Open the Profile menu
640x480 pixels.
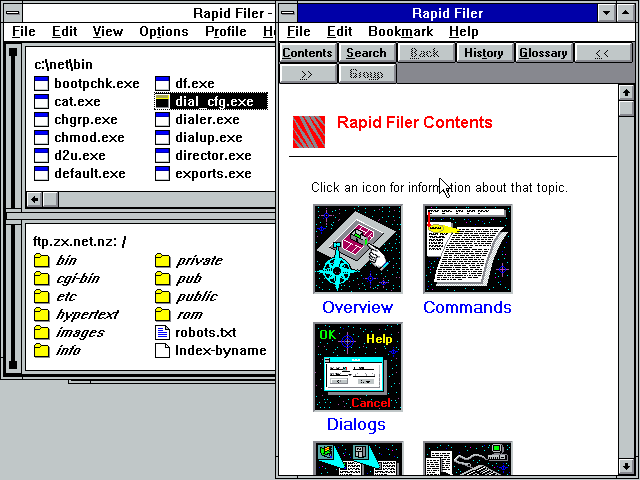pyautogui.click(x=226, y=31)
